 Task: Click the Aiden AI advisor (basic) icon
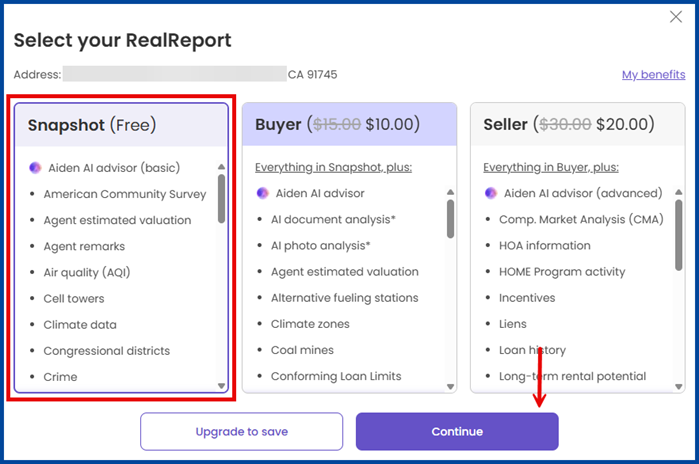click(x=35, y=168)
